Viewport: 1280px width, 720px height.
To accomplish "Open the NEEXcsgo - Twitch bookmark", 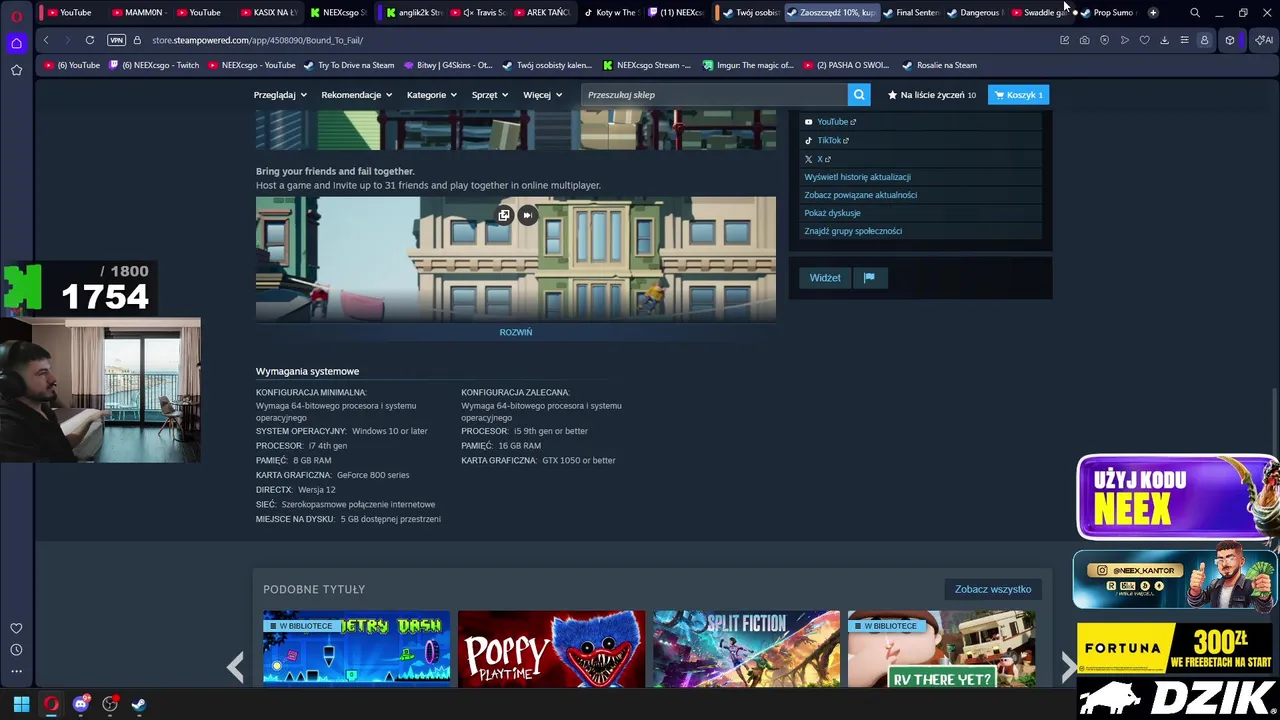I will pos(154,65).
